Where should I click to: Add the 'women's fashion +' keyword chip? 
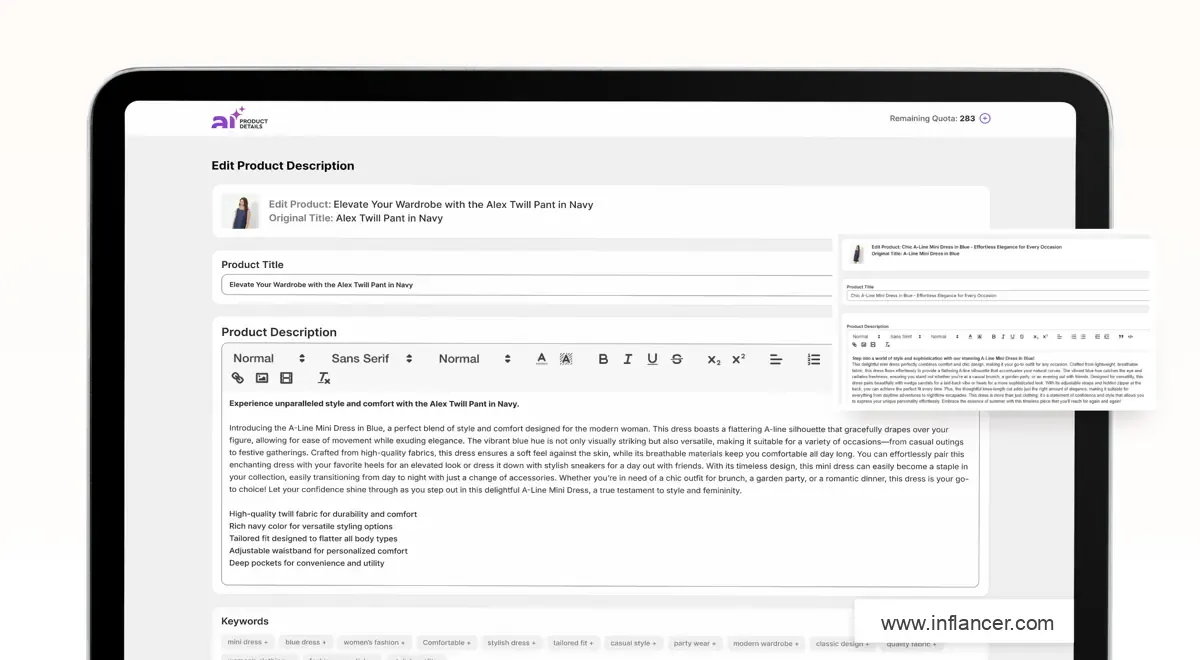(x=374, y=643)
